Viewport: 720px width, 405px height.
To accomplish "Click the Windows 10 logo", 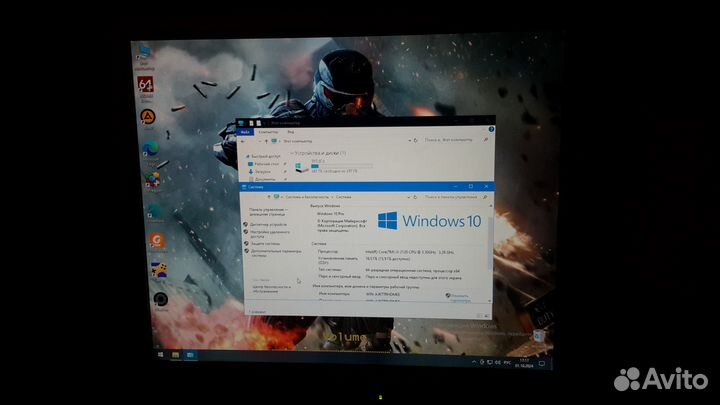I will [429, 221].
